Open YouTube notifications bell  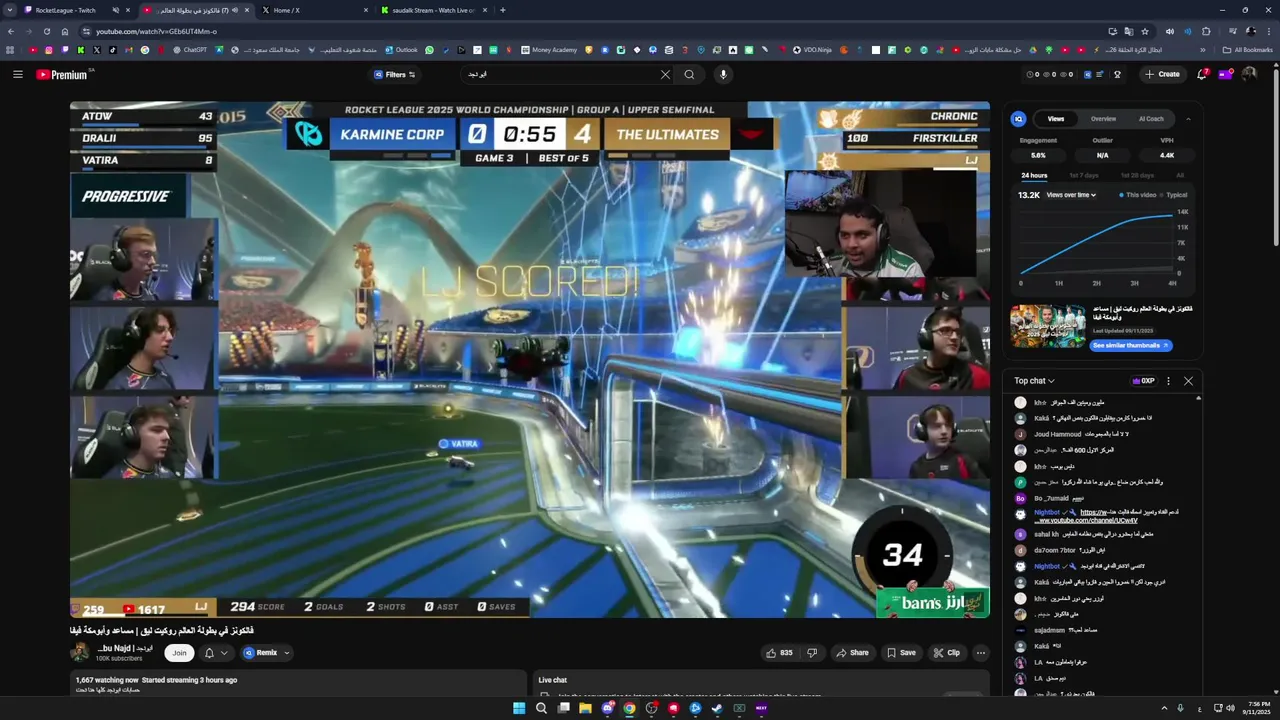pyautogui.click(x=1202, y=74)
